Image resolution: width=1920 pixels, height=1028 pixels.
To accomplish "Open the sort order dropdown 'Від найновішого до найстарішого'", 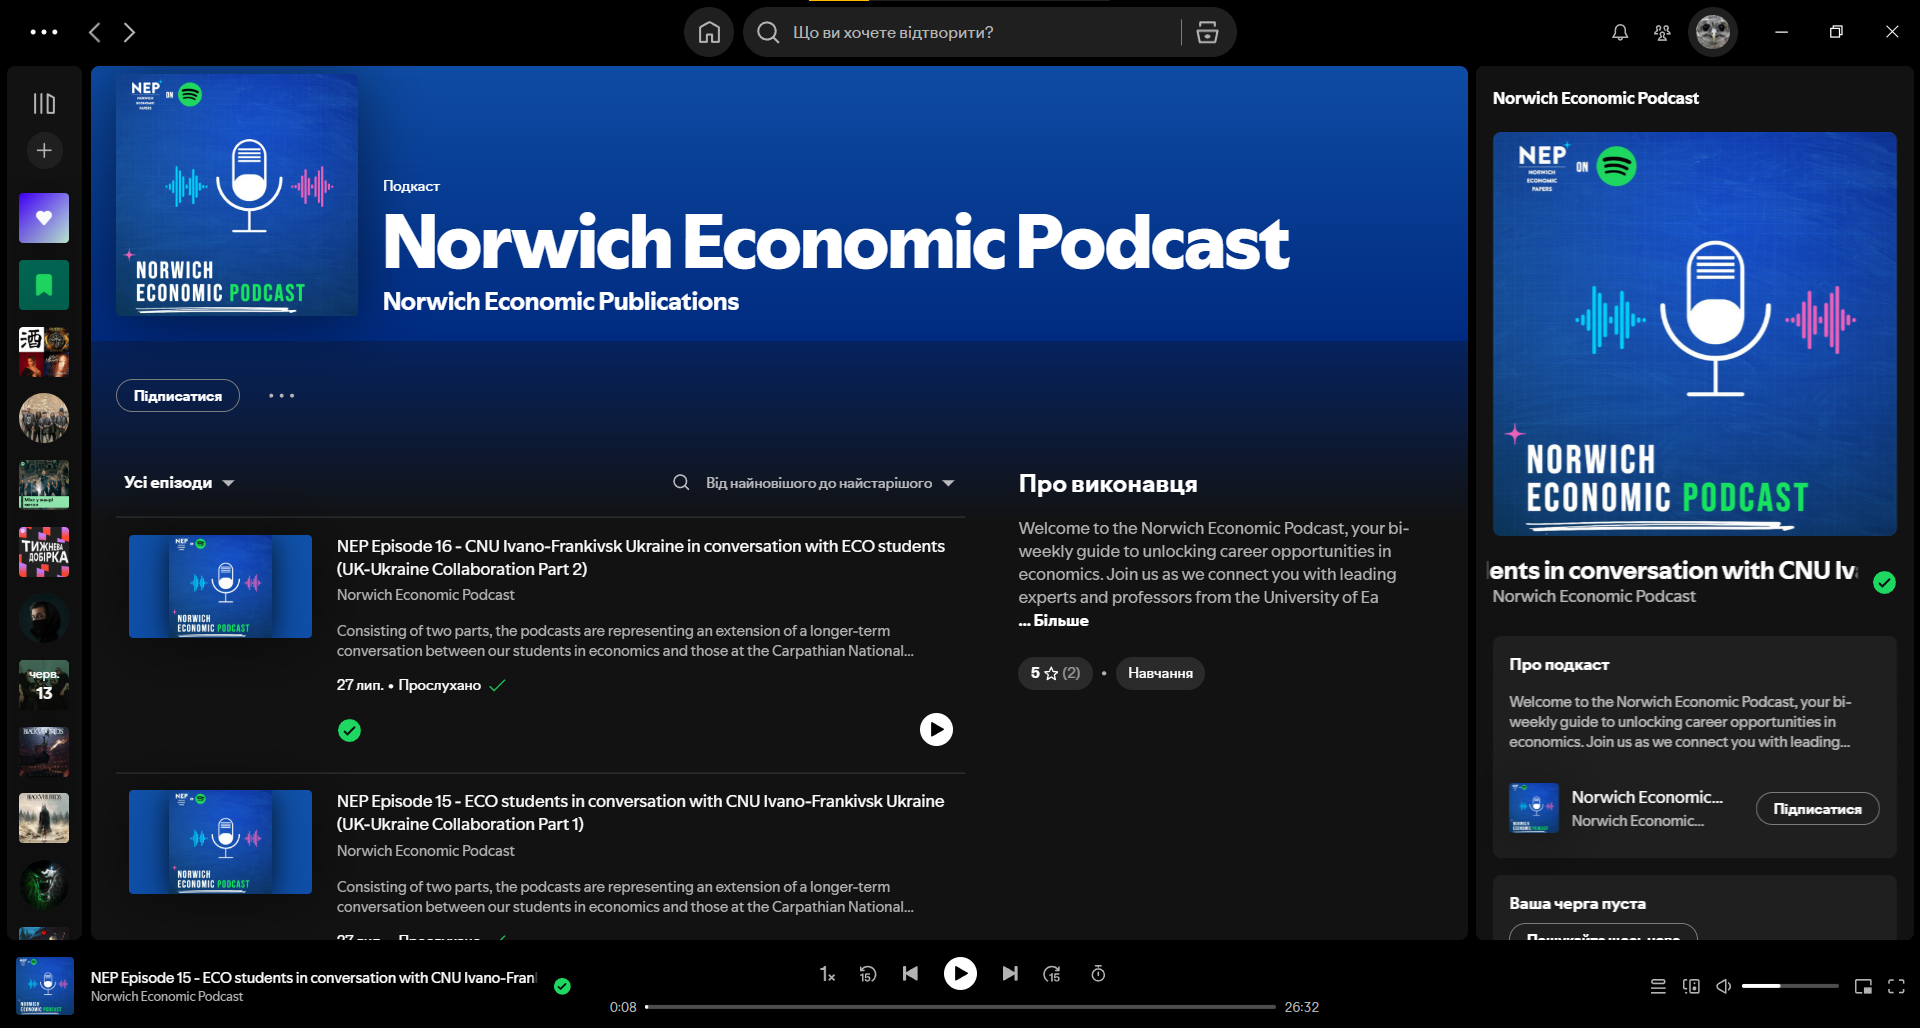I will click(x=830, y=483).
